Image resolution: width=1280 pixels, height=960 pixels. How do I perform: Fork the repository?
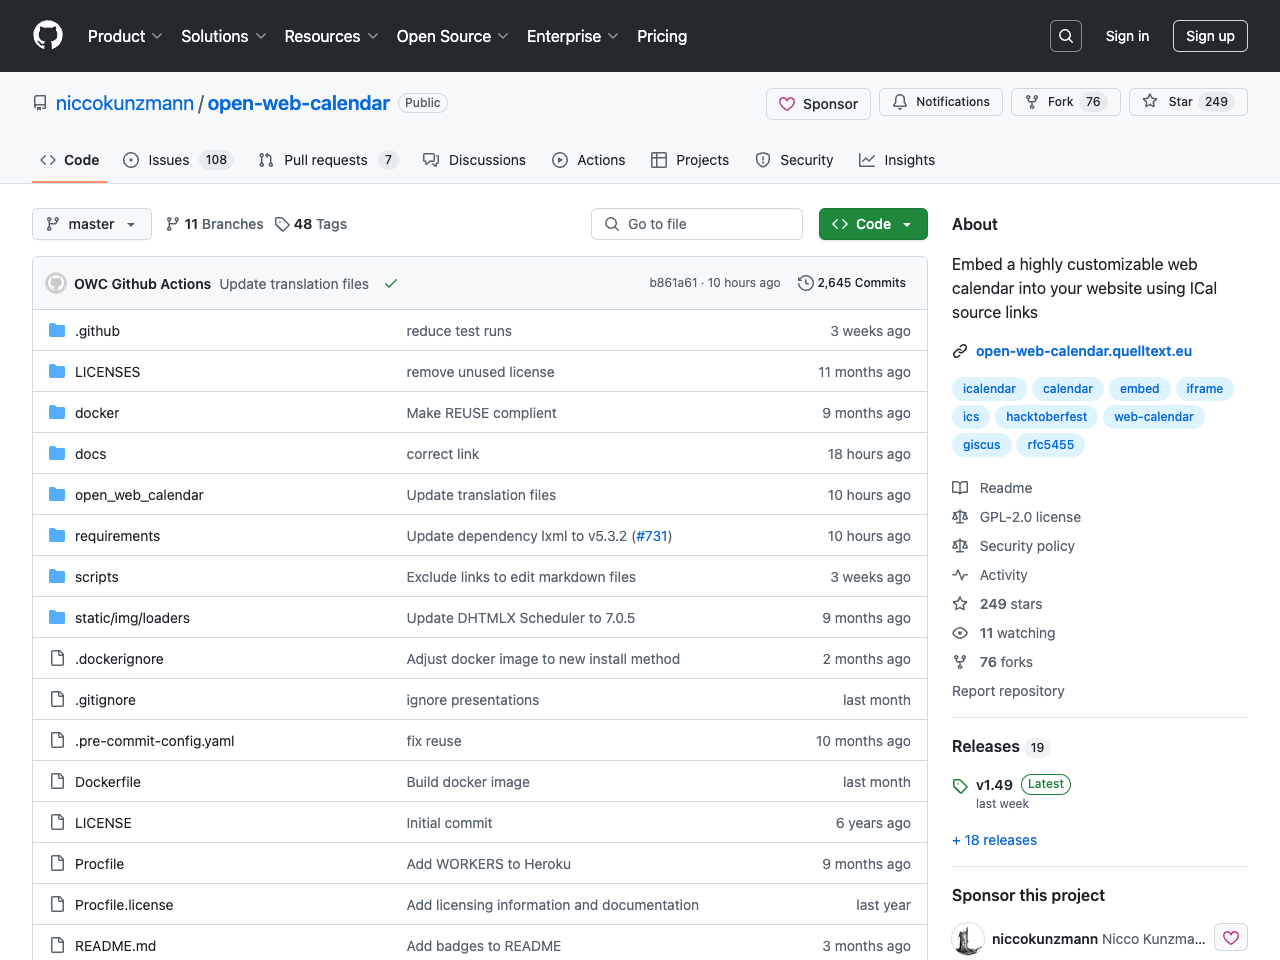coord(1066,102)
